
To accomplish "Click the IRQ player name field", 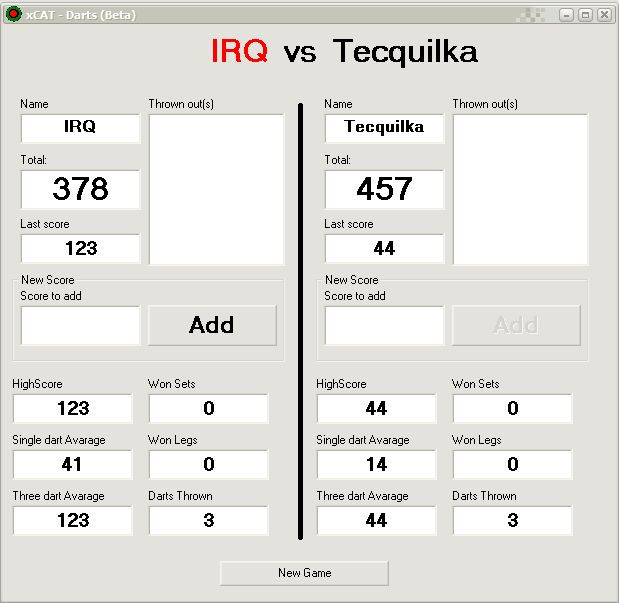I will [x=81, y=128].
